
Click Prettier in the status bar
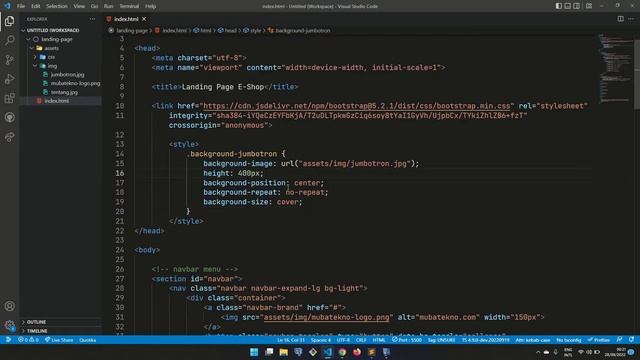click(599, 340)
